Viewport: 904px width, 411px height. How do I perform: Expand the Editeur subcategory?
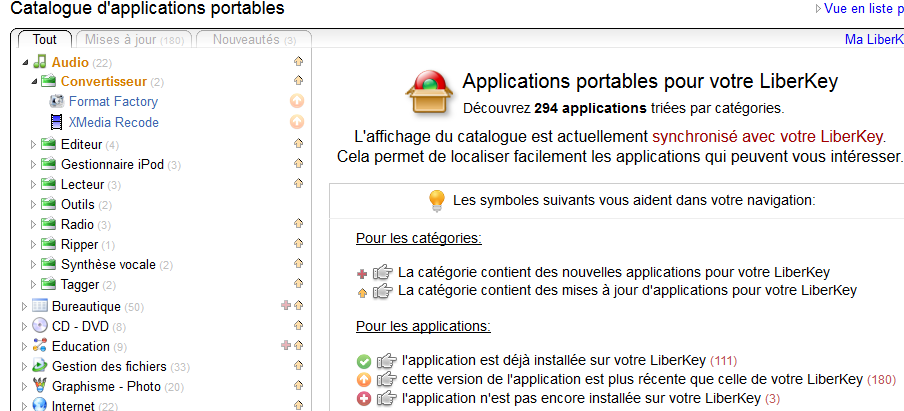[x=35, y=144]
